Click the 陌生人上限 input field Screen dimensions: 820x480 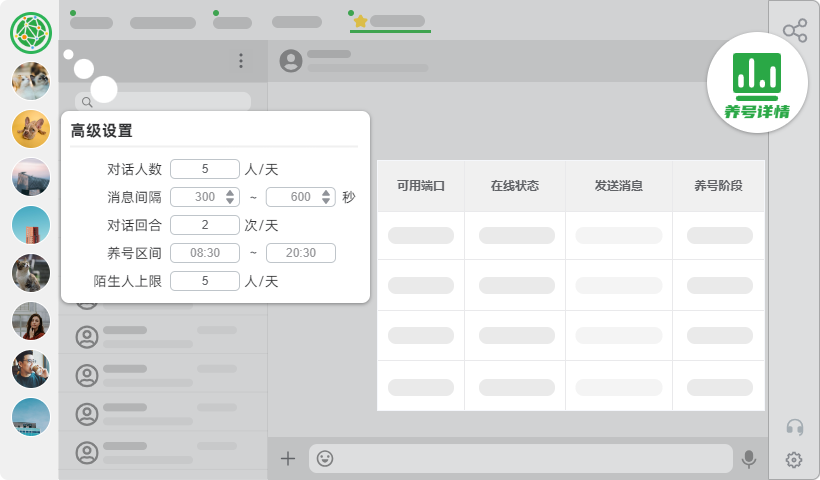[205, 281]
